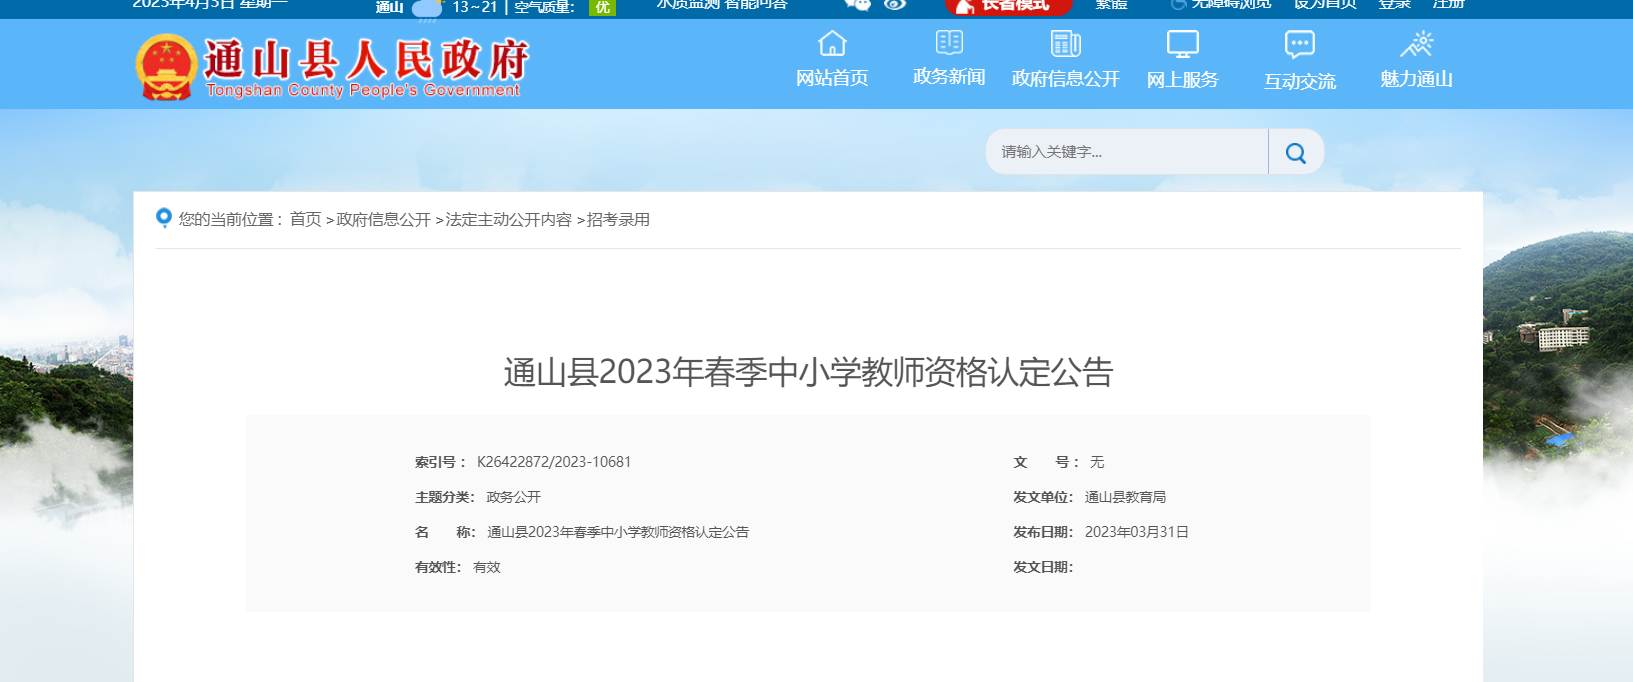Image resolution: width=1633 pixels, height=682 pixels.
Task: Go to 首页 in breadcrumb
Action: (305, 219)
